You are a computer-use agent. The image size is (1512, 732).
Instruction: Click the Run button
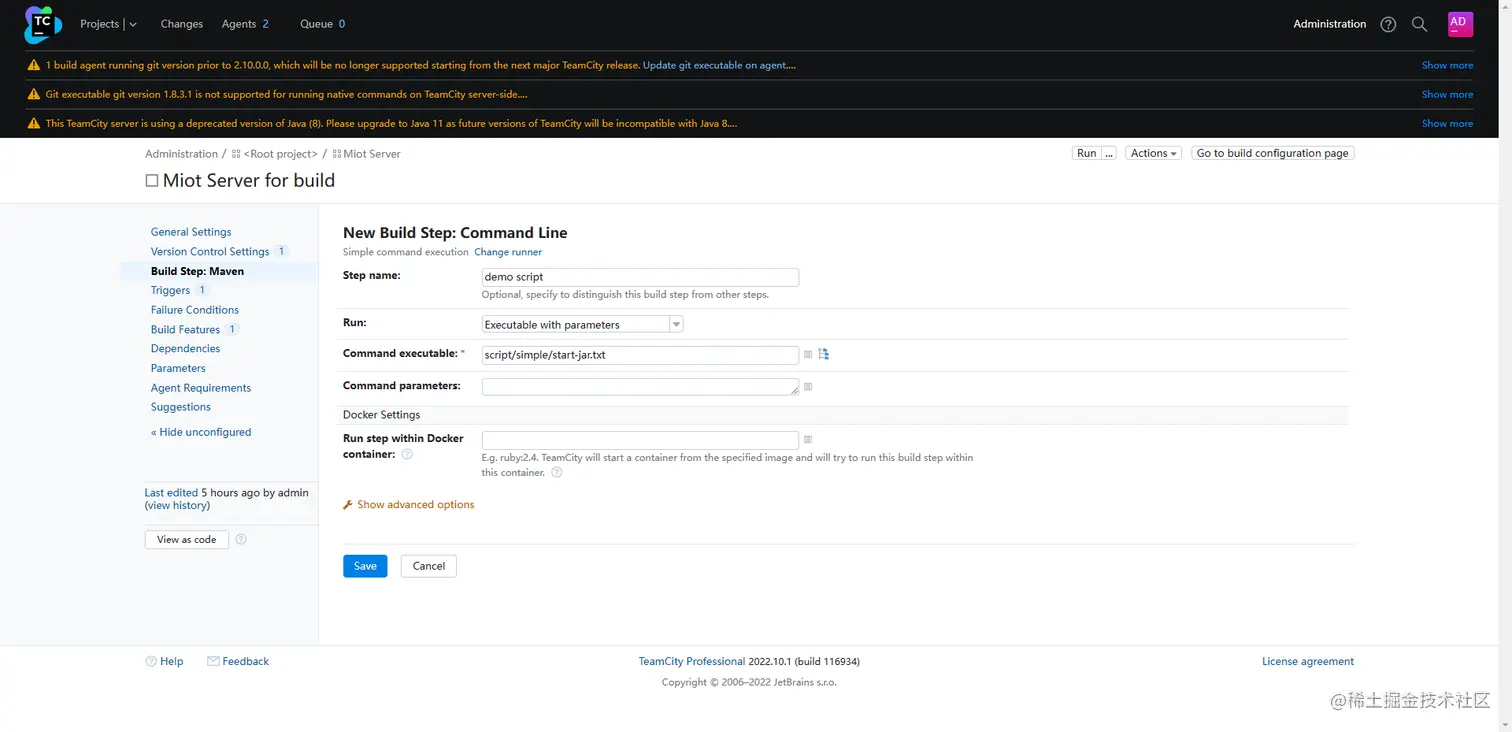pos(1086,153)
